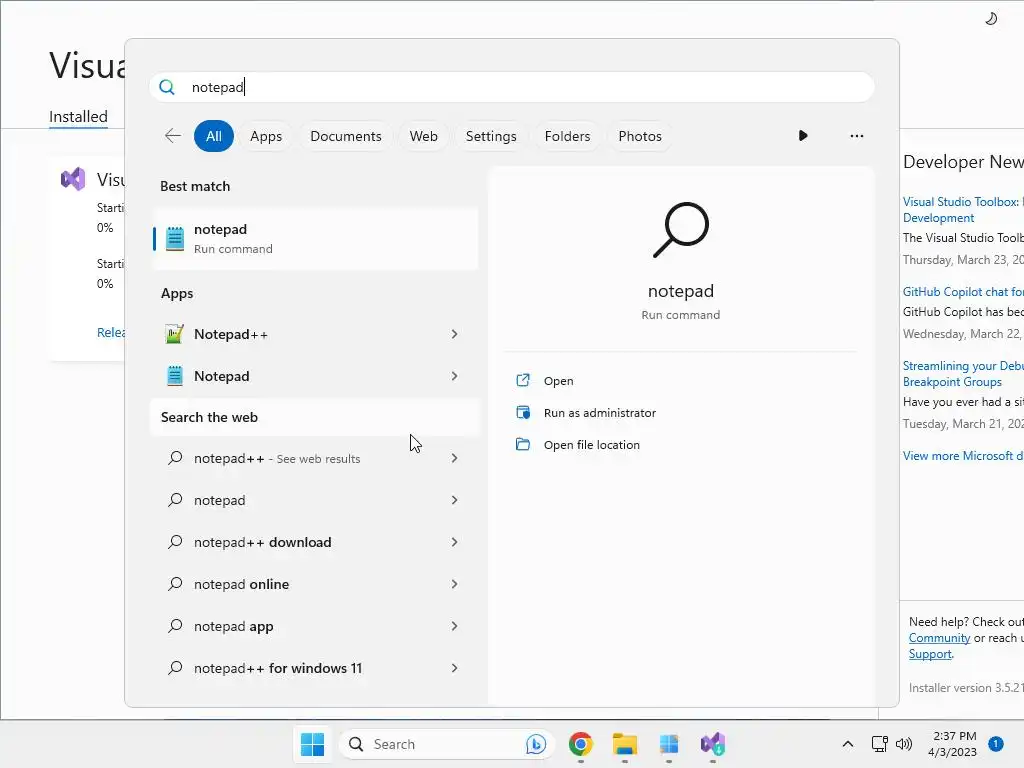Open the clock showing 2:37 PM
This screenshot has width=1024, height=768.
[x=953, y=744]
